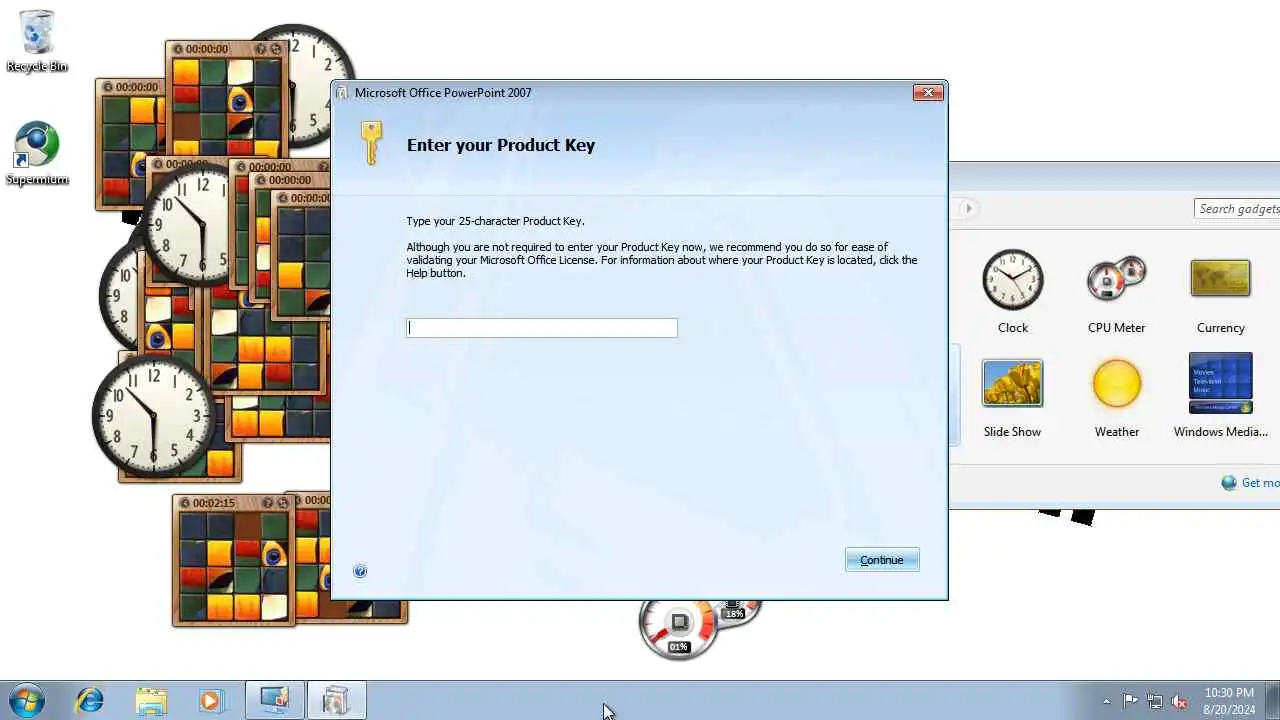The image size is (1280, 720).
Task: Click the network tray icon
Action: (1155, 701)
